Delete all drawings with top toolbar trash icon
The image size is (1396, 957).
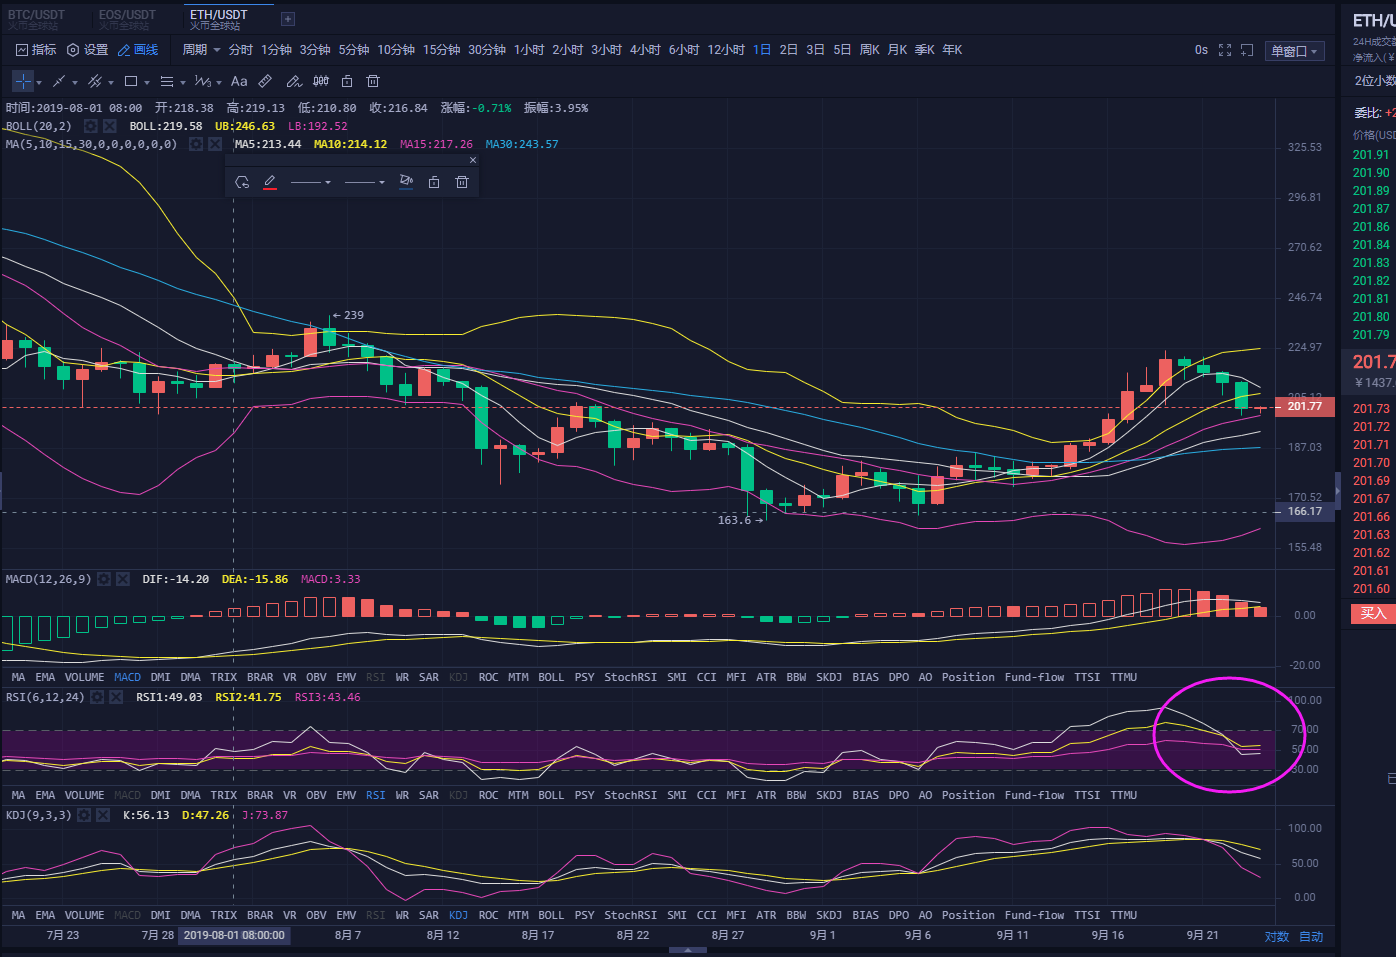pos(373,81)
